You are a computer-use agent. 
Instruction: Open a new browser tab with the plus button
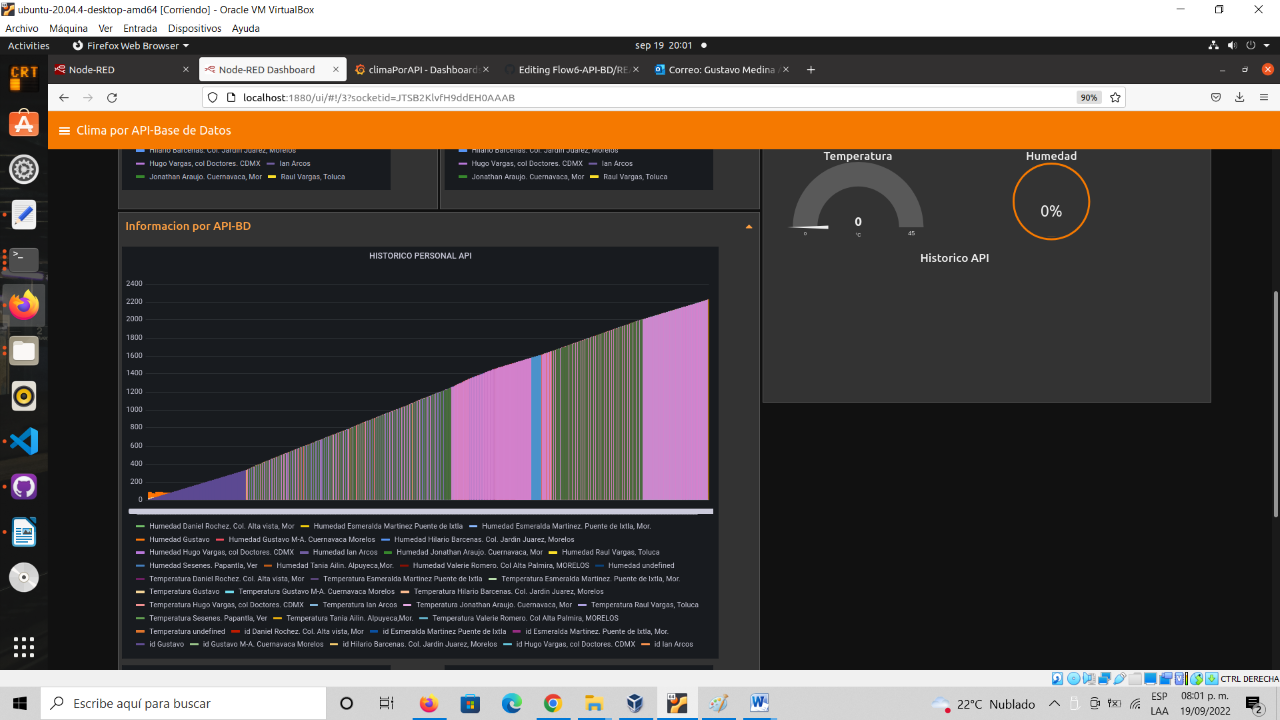coord(811,69)
